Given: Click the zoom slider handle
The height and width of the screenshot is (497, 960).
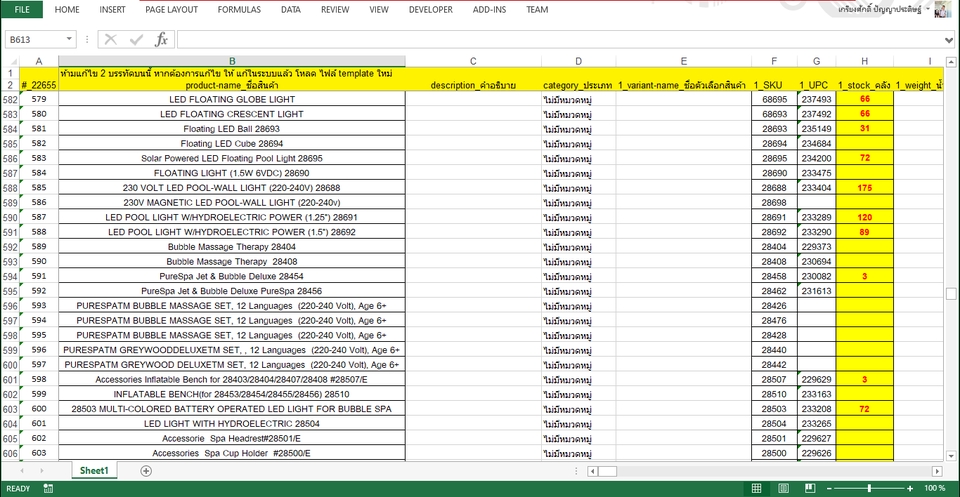Looking at the screenshot, I should tap(870, 488).
